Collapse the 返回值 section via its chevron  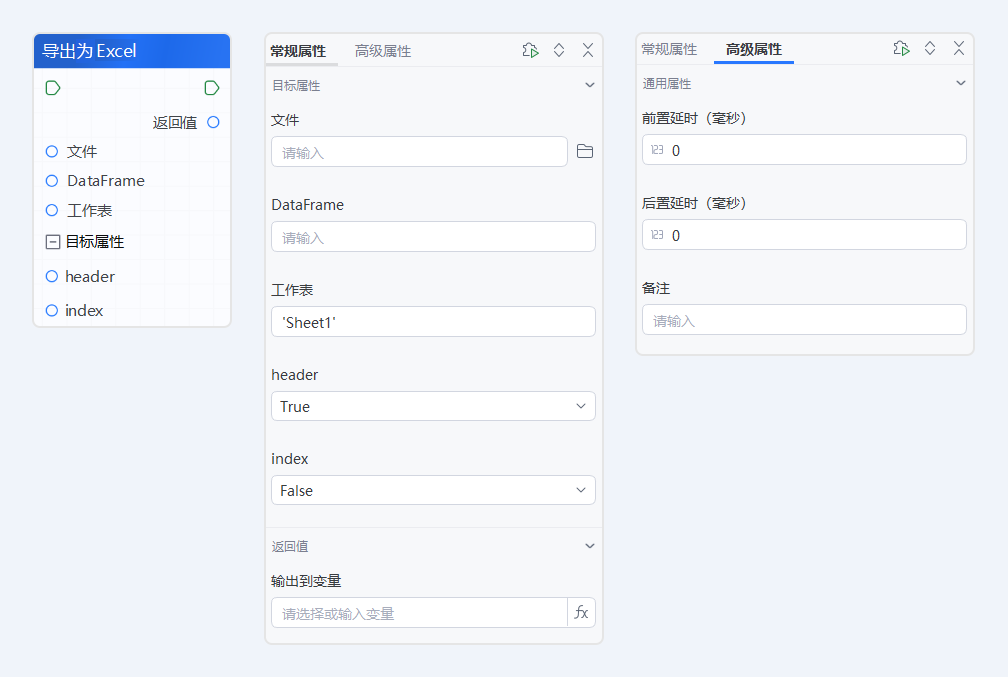[589, 546]
